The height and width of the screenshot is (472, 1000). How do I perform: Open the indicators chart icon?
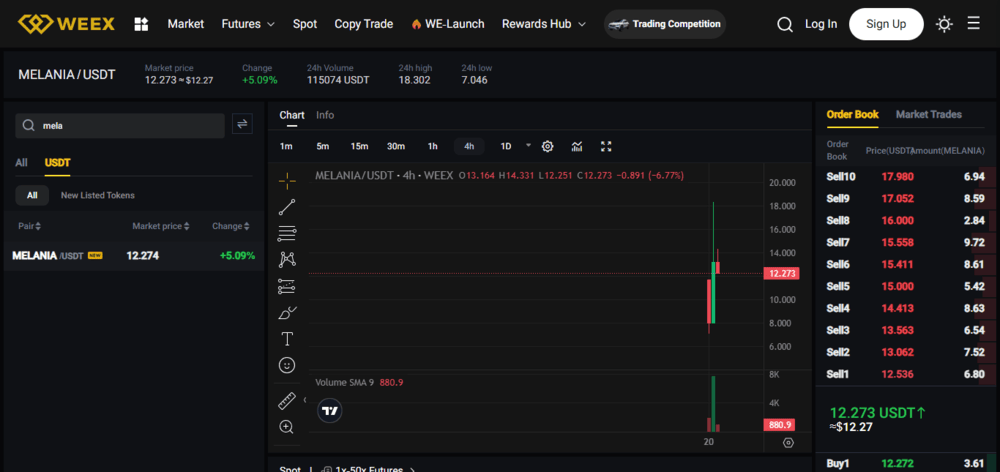point(577,146)
